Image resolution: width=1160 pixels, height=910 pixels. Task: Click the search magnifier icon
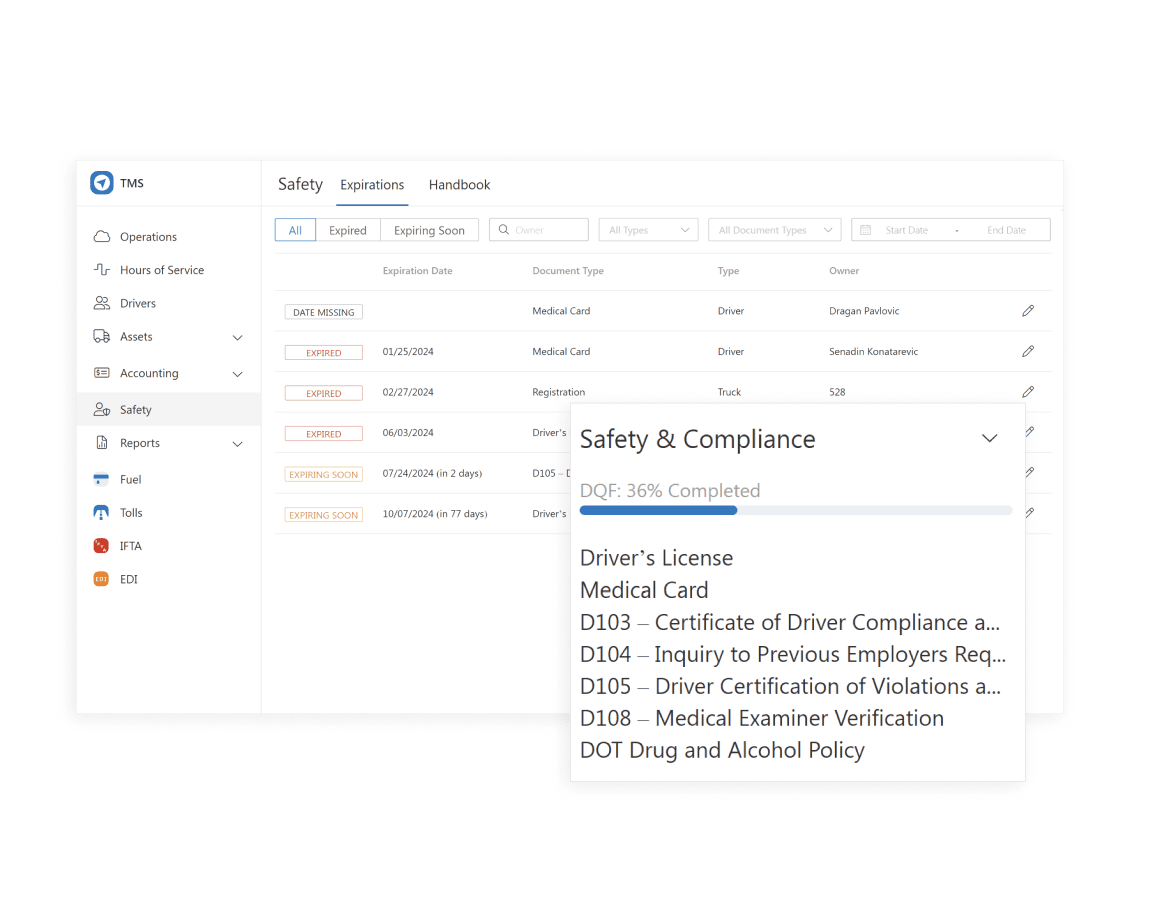click(x=503, y=229)
